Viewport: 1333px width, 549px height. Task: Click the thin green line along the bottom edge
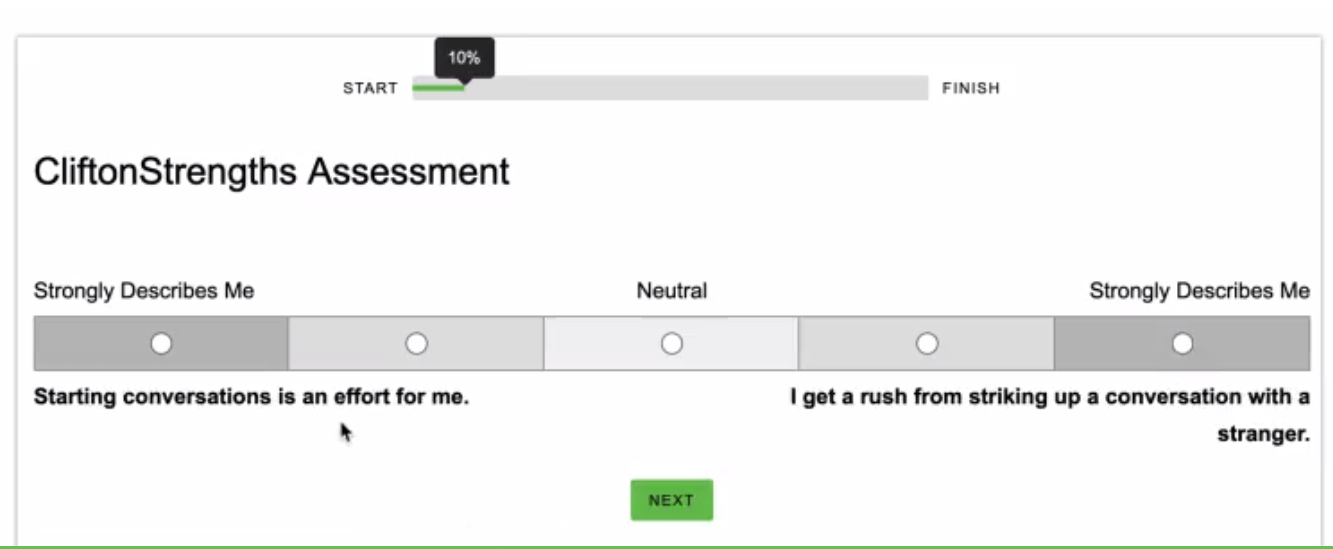(x=666, y=546)
